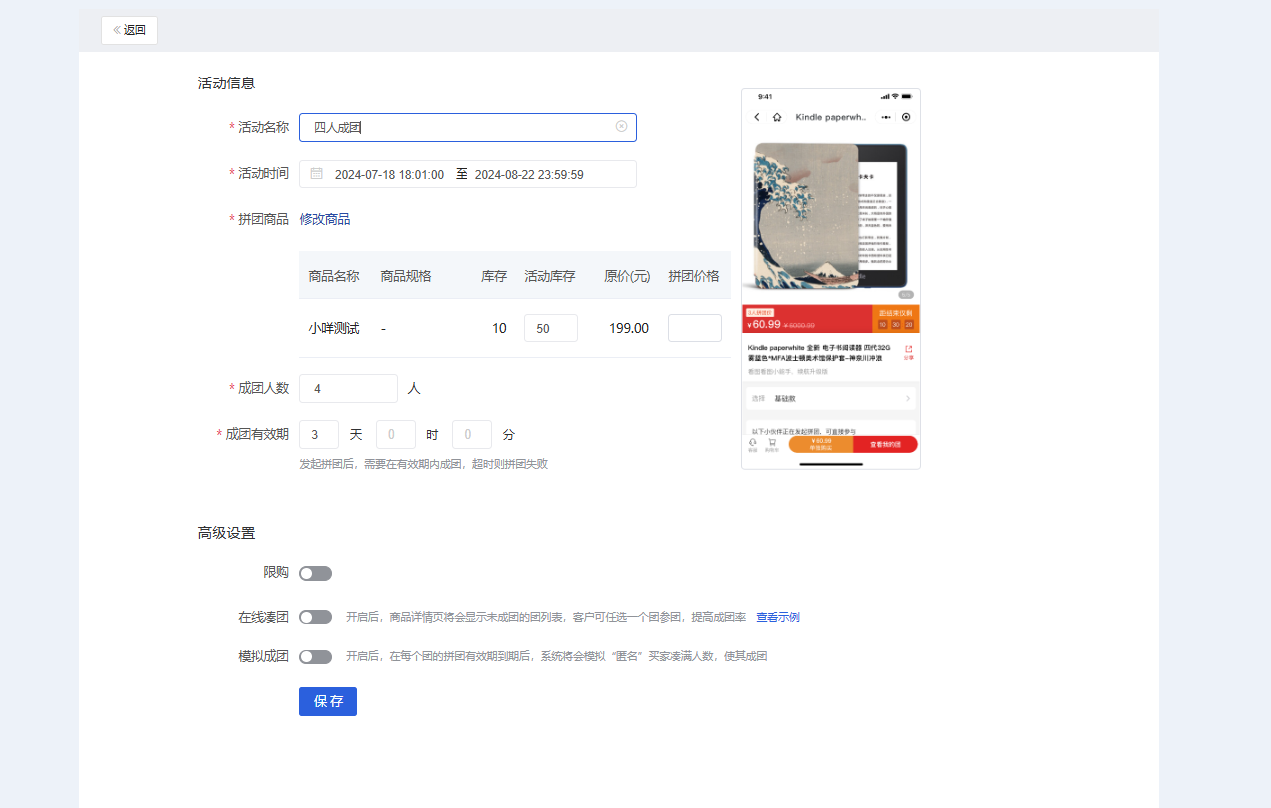Click the three-dots menu in phone preview
Viewport: 1271px width, 808px height.
click(886, 117)
